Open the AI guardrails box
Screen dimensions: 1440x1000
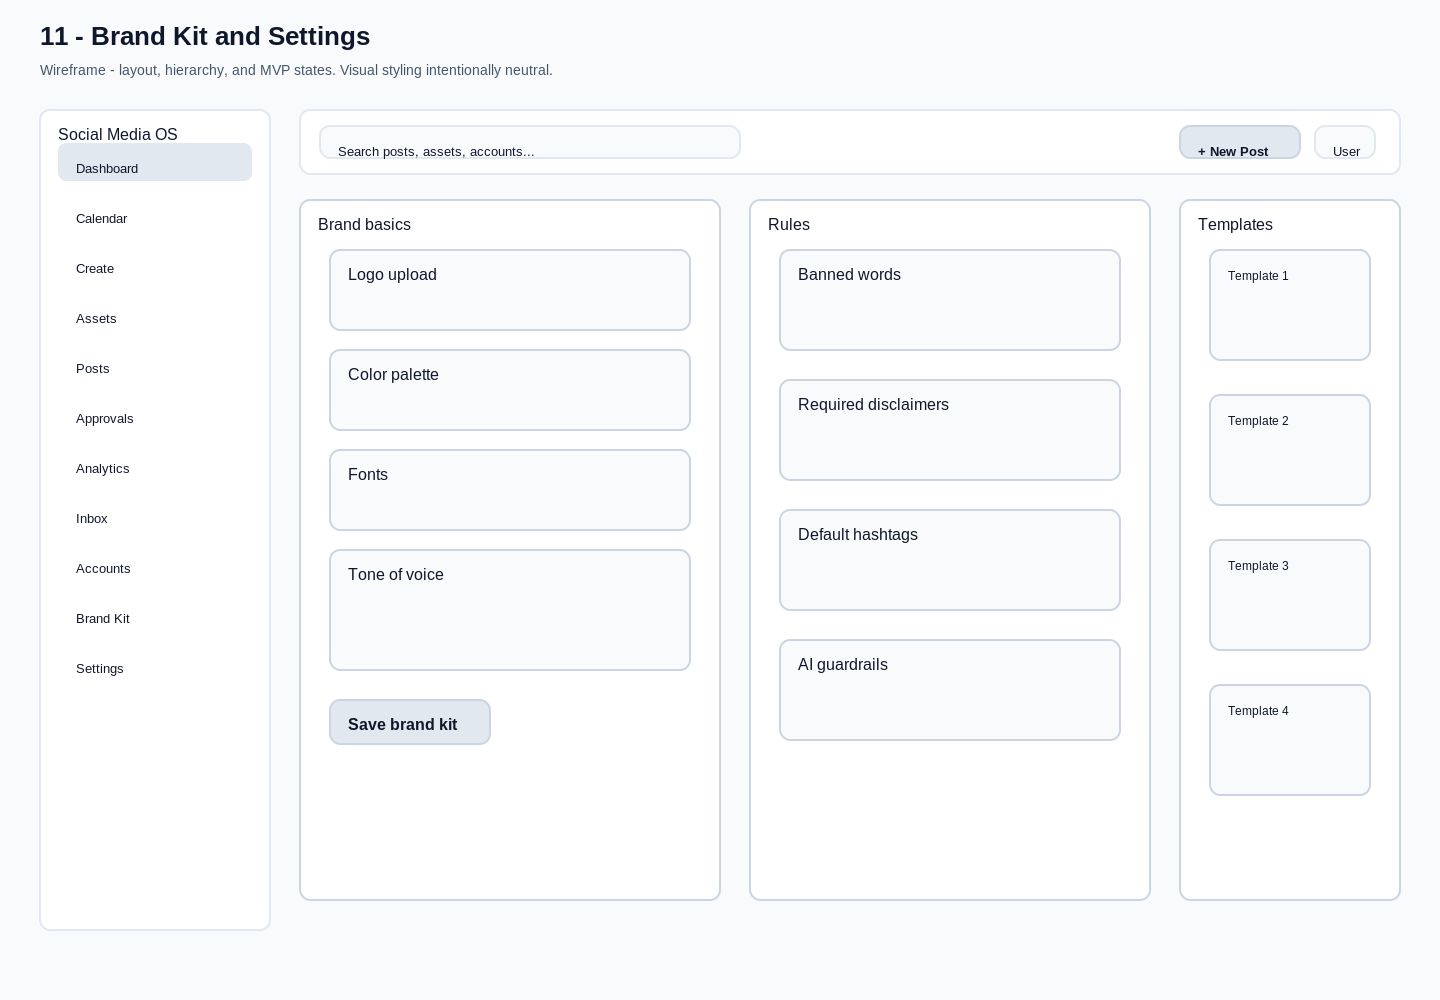click(x=950, y=690)
